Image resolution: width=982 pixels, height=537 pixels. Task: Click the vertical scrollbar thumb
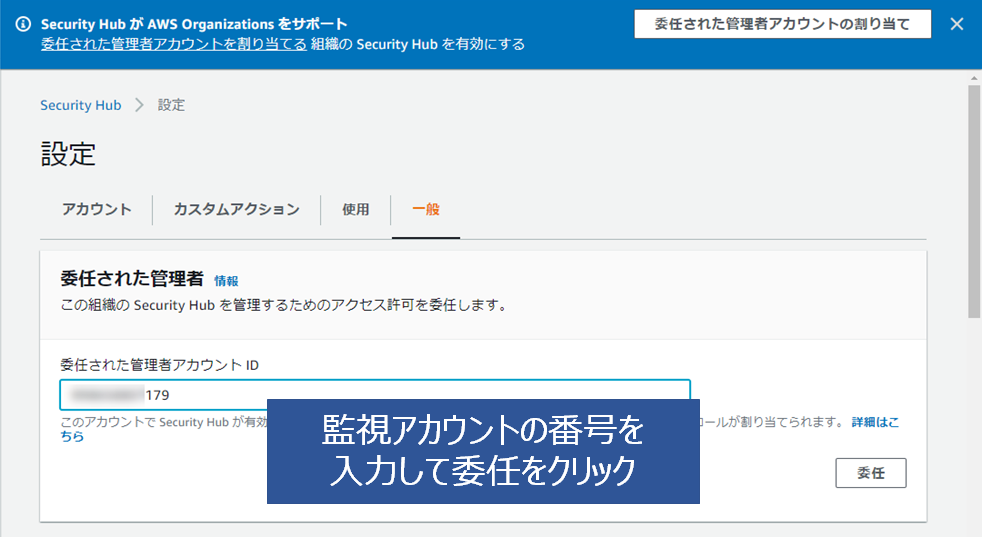point(973,200)
